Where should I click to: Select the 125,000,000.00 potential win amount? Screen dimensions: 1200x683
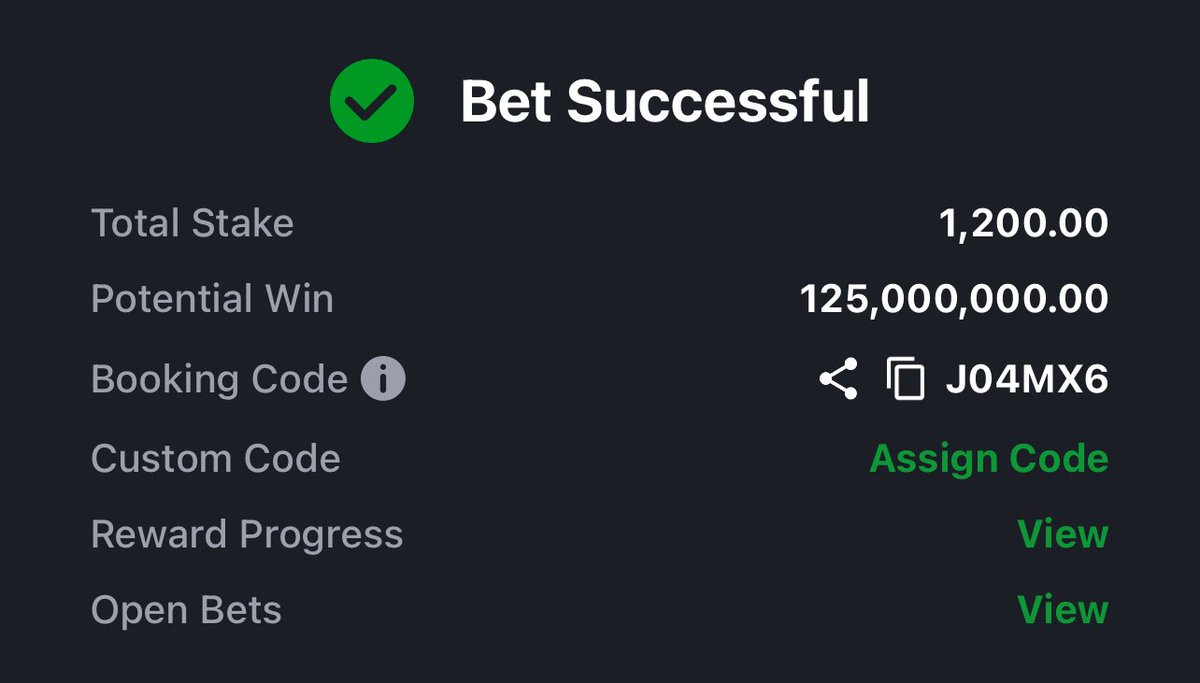click(x=955, y=300)
